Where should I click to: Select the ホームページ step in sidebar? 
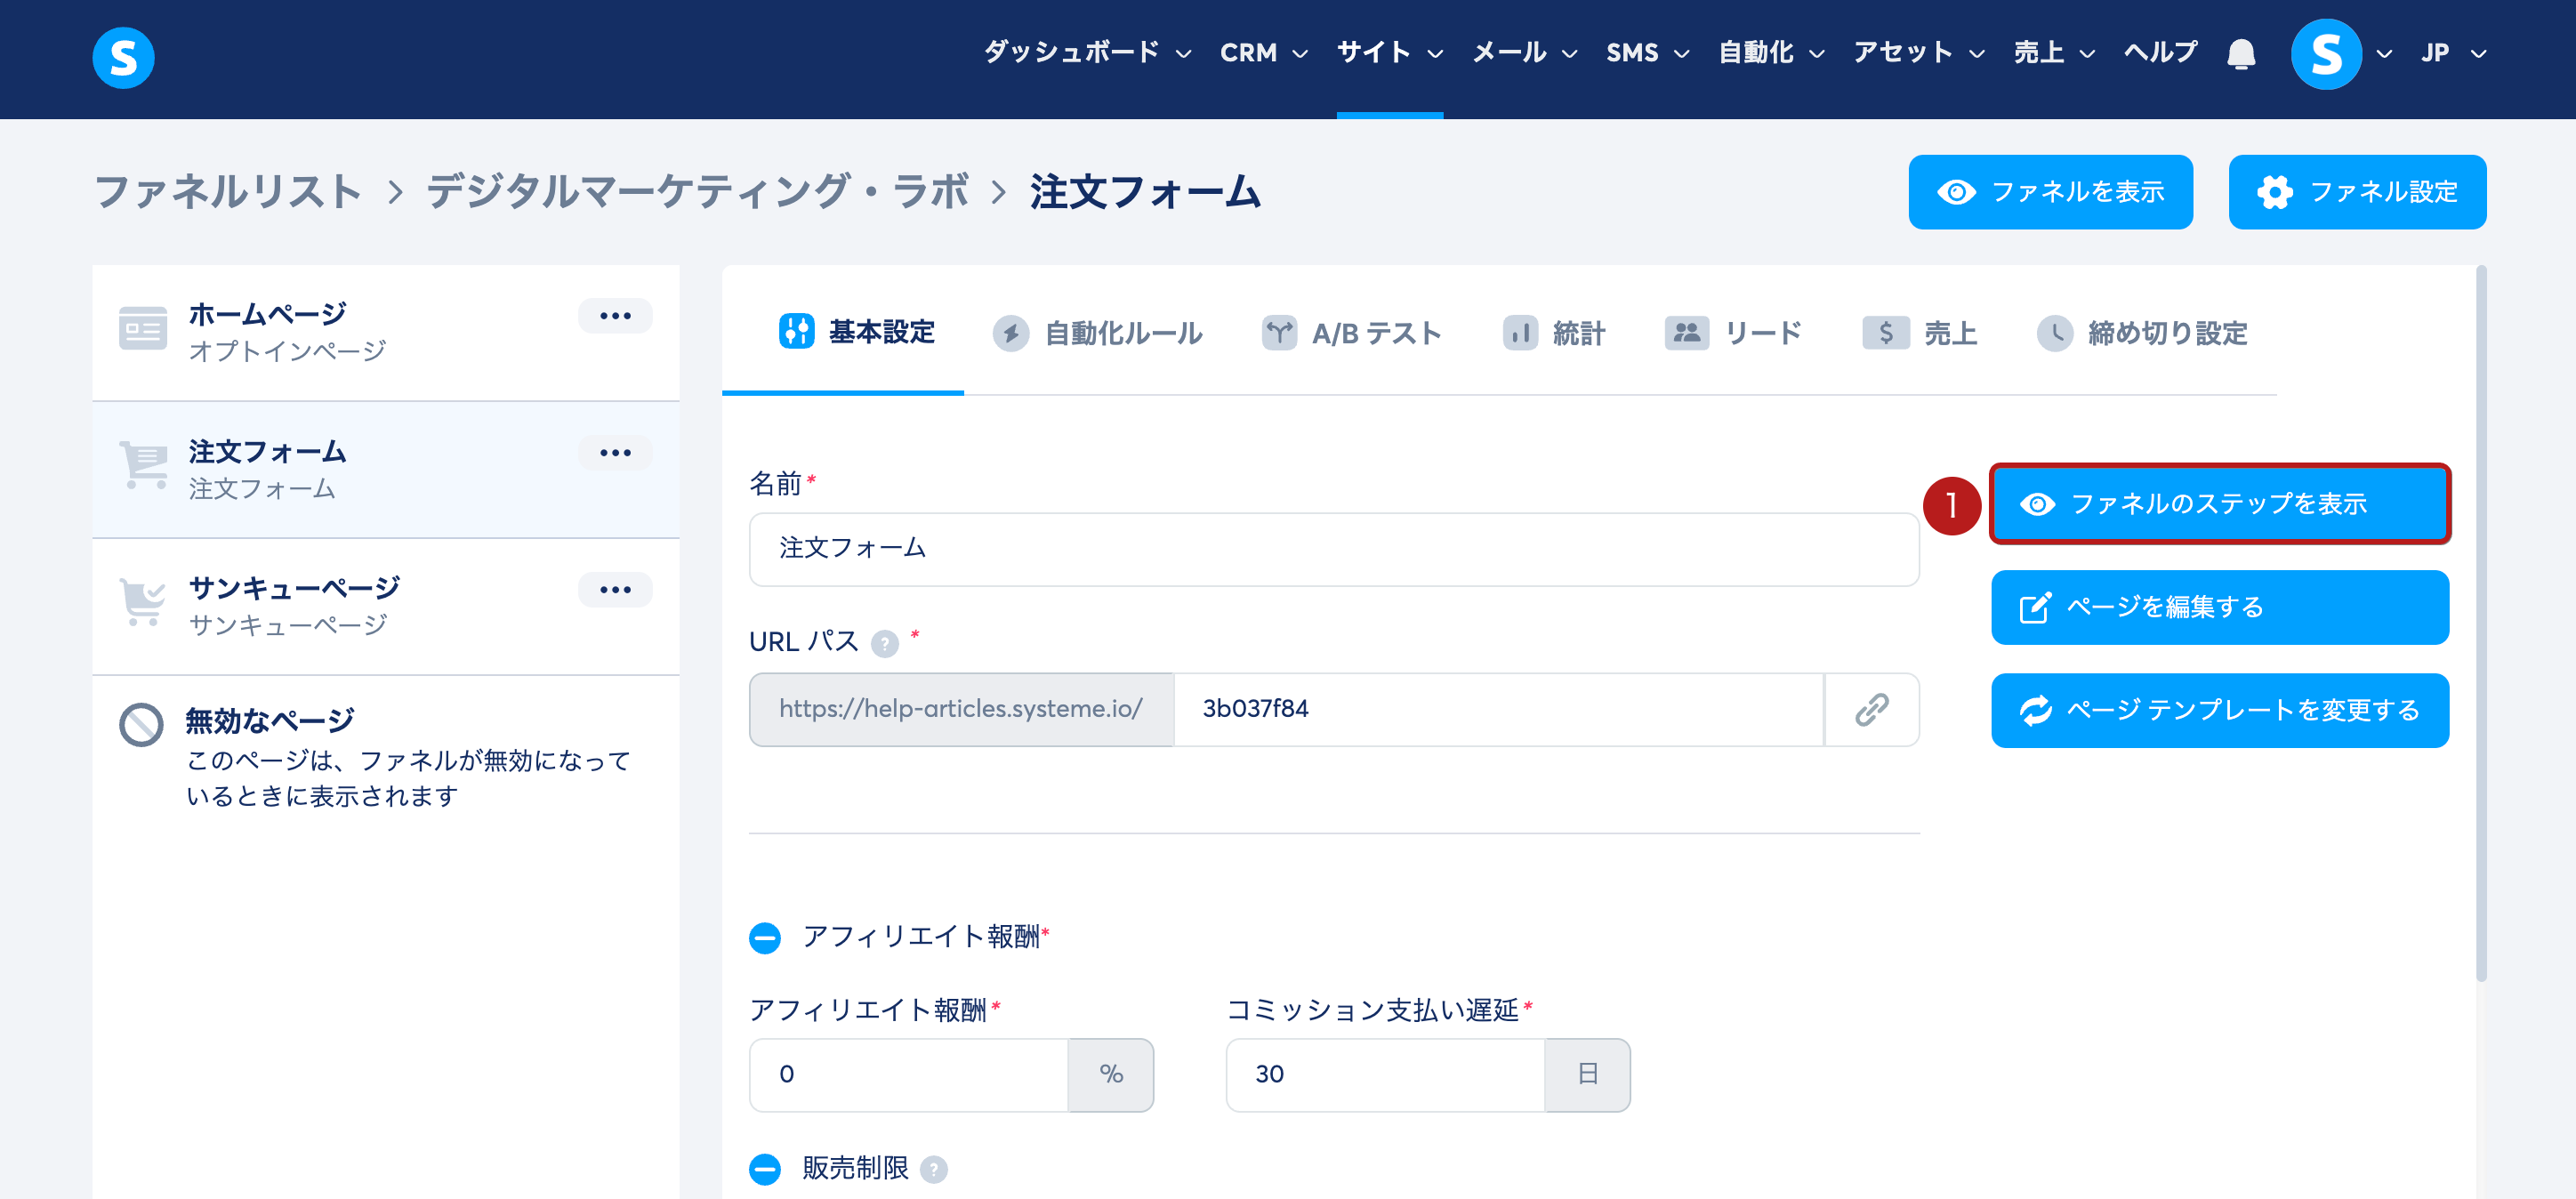(x=385, y=333)
